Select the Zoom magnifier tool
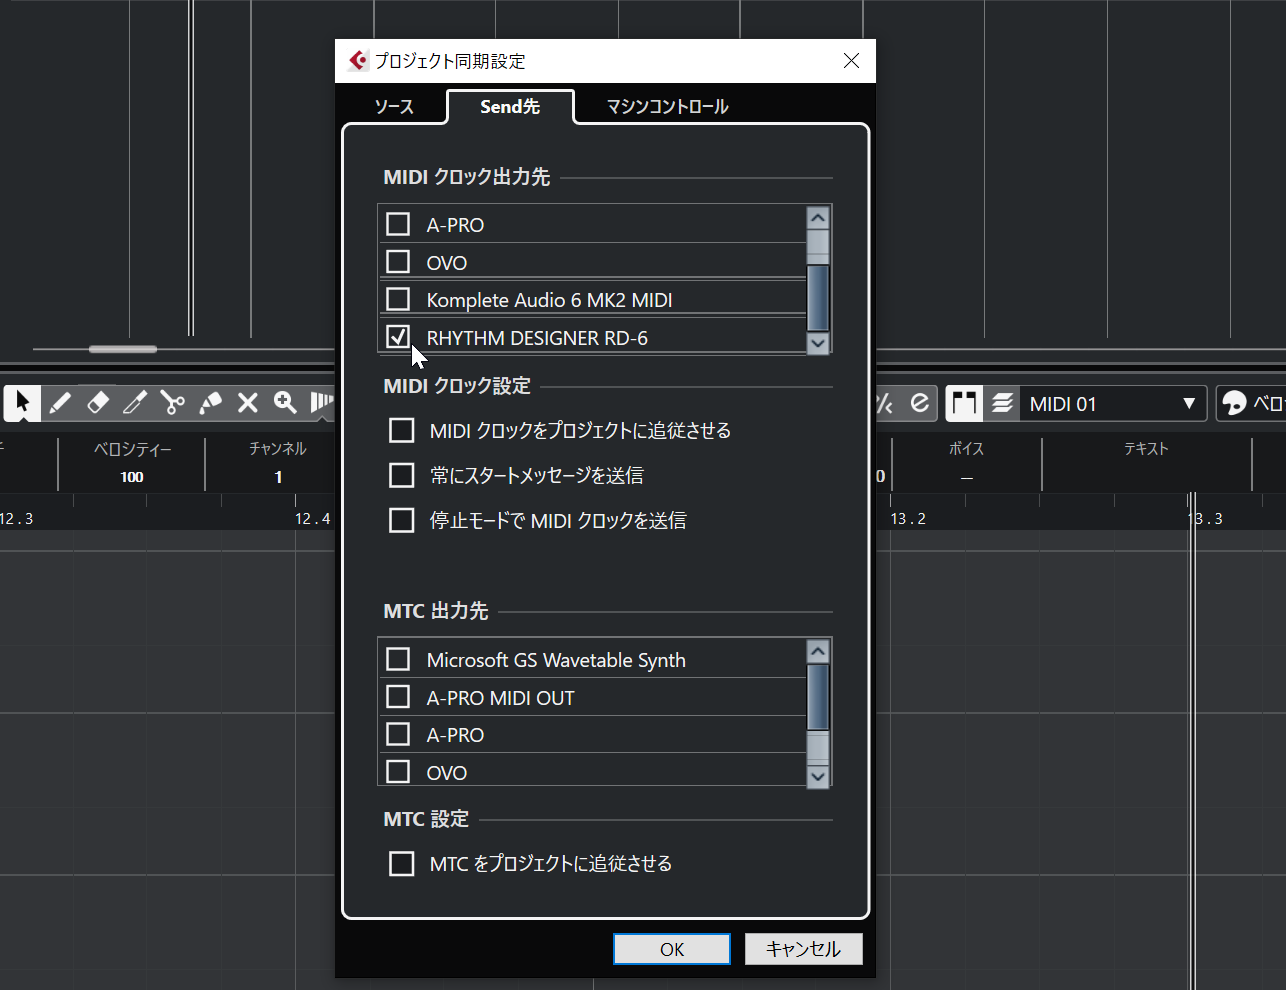This screenshot has width=1286, height=990. tap(285, 403)
